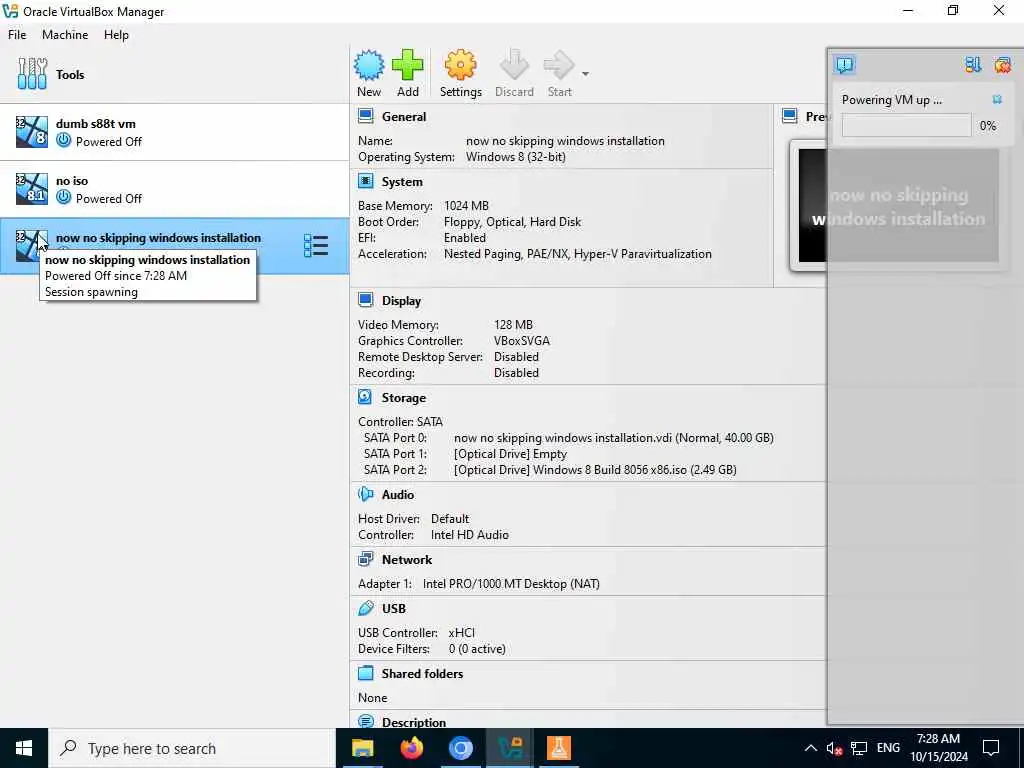Click the blue circular browser taskbar icon
This screenshot has width=1024, height=768.
tap(460, 748)
